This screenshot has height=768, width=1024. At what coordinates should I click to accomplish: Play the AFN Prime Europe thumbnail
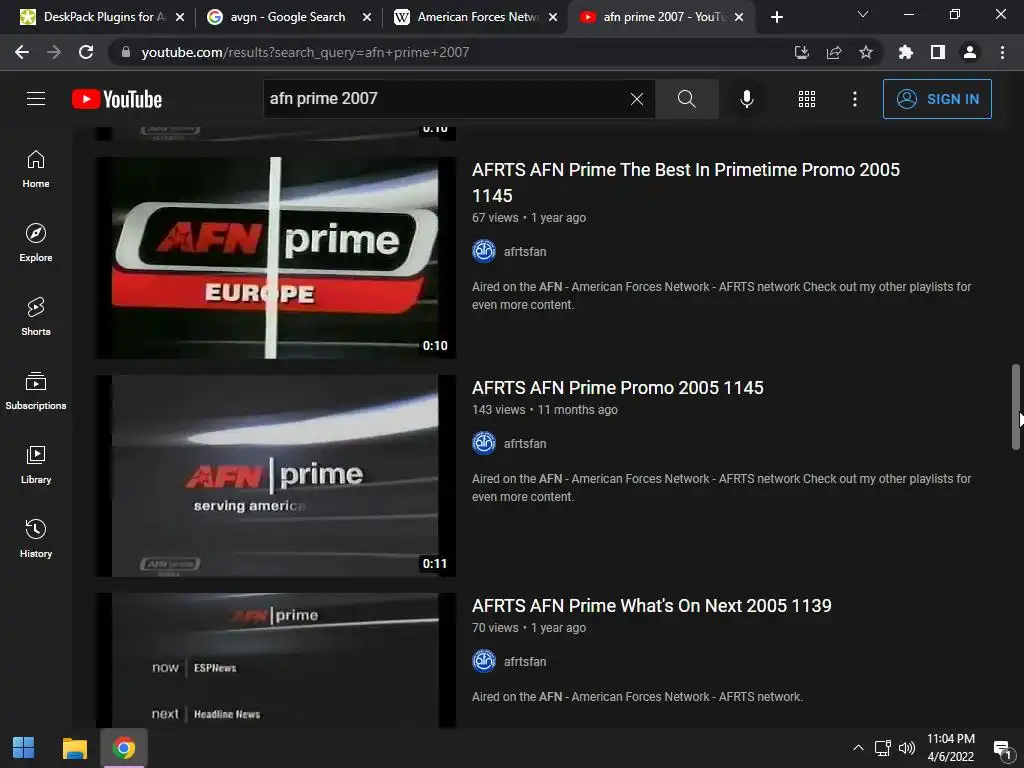click(x=276, y=258)
